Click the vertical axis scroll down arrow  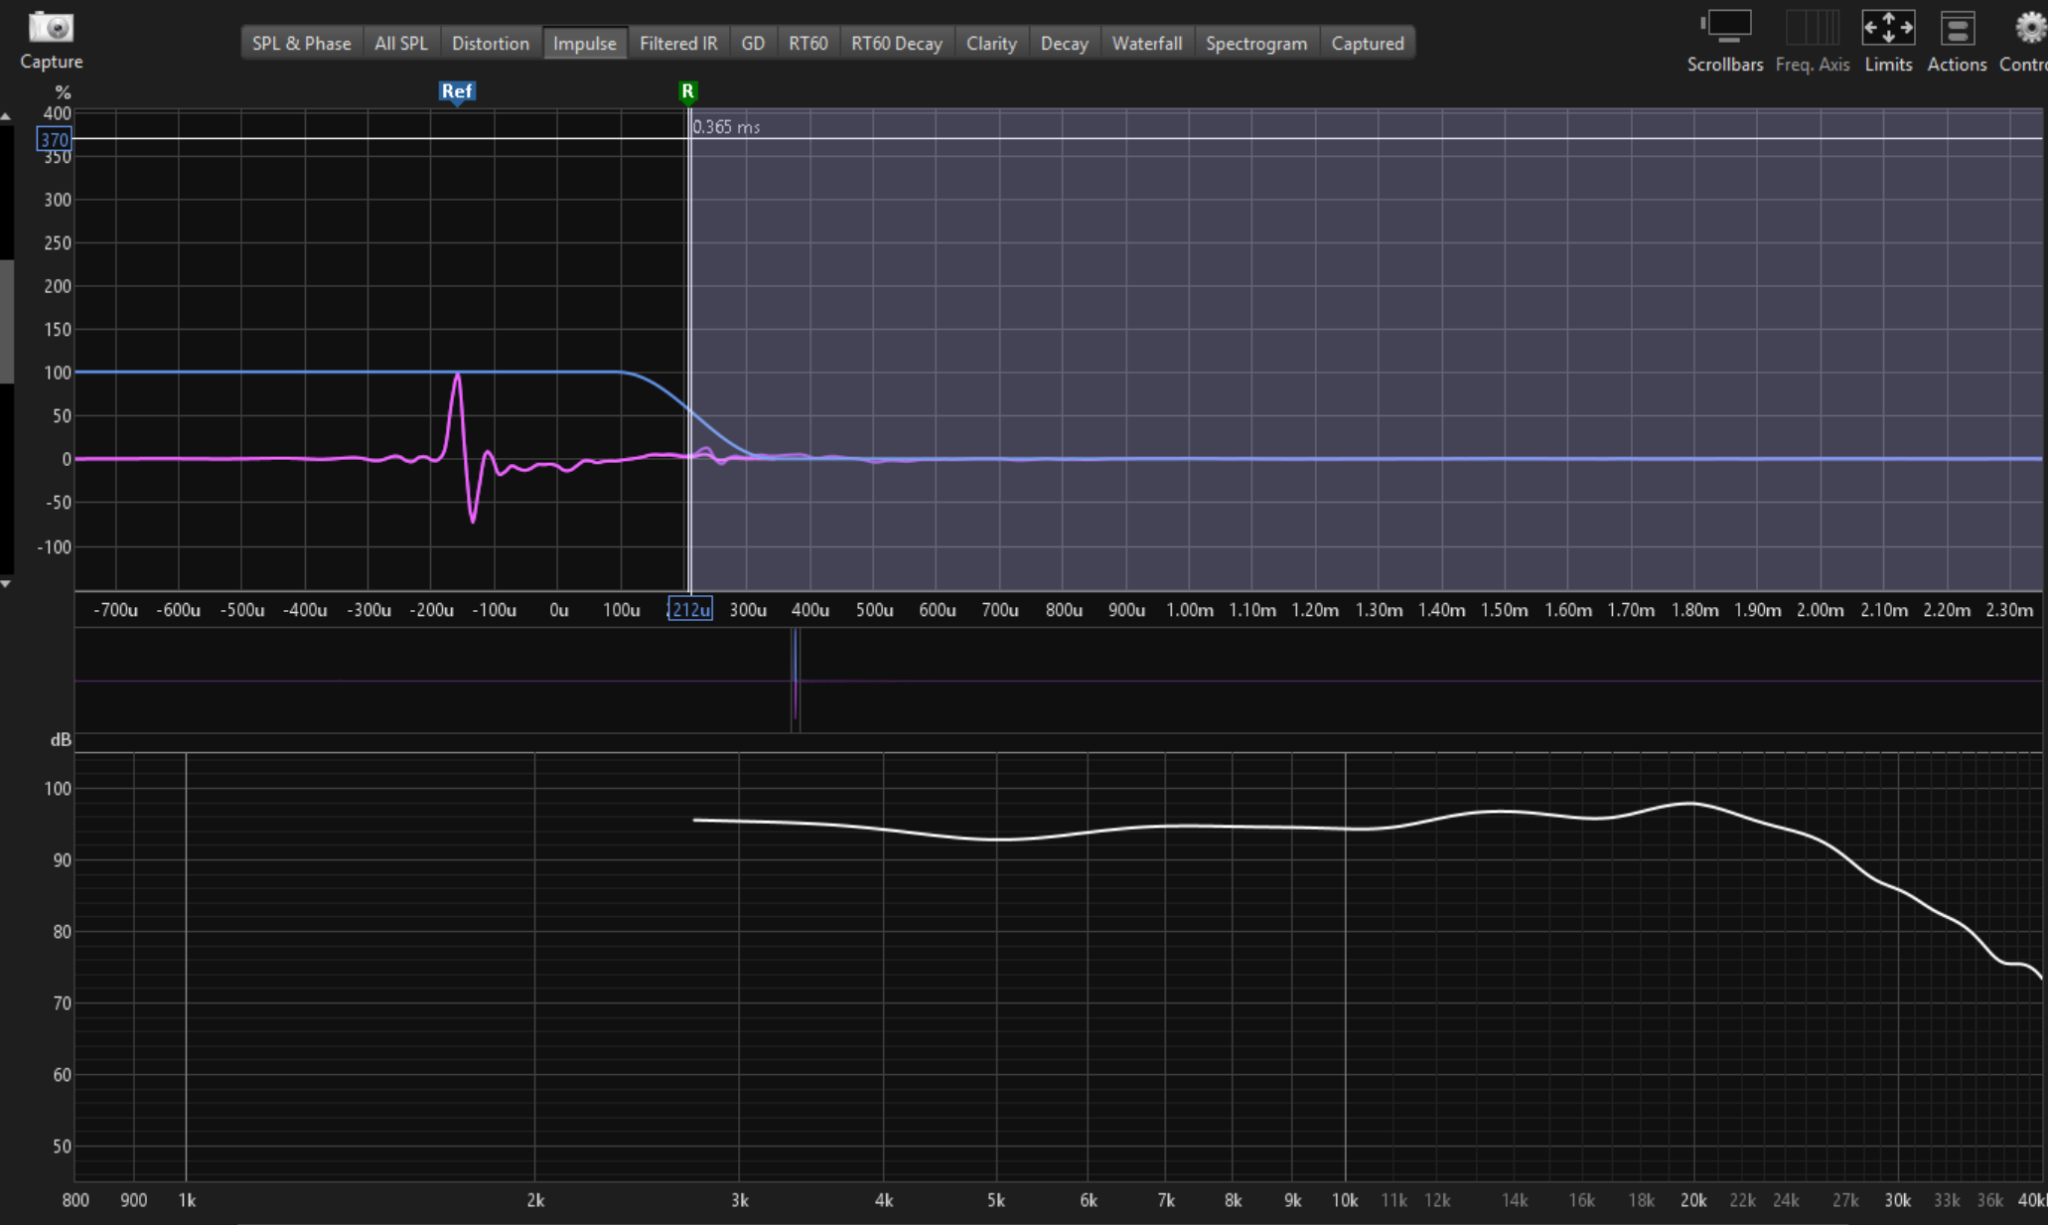point(6,584)
